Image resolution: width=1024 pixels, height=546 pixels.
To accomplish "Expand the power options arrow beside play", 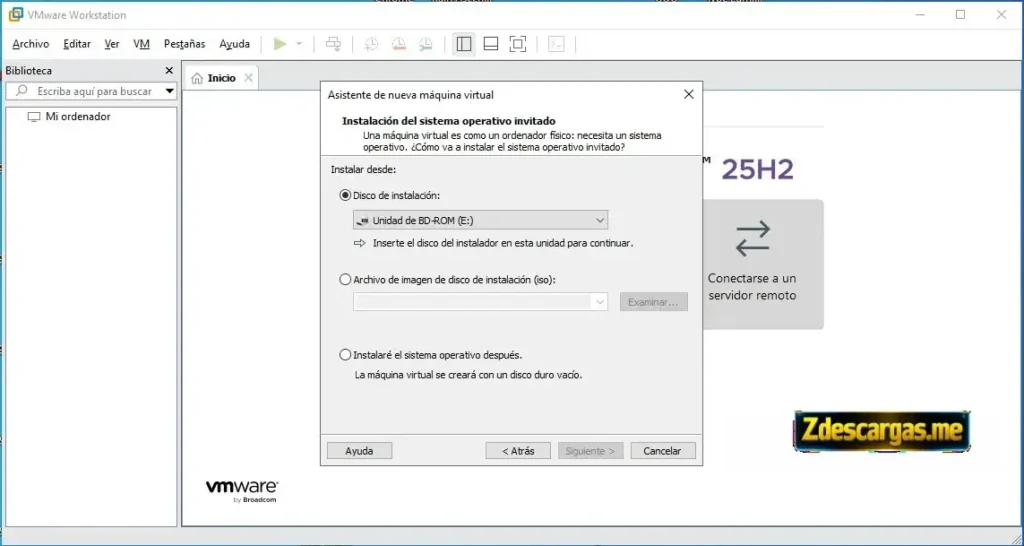I will (299, 44).
